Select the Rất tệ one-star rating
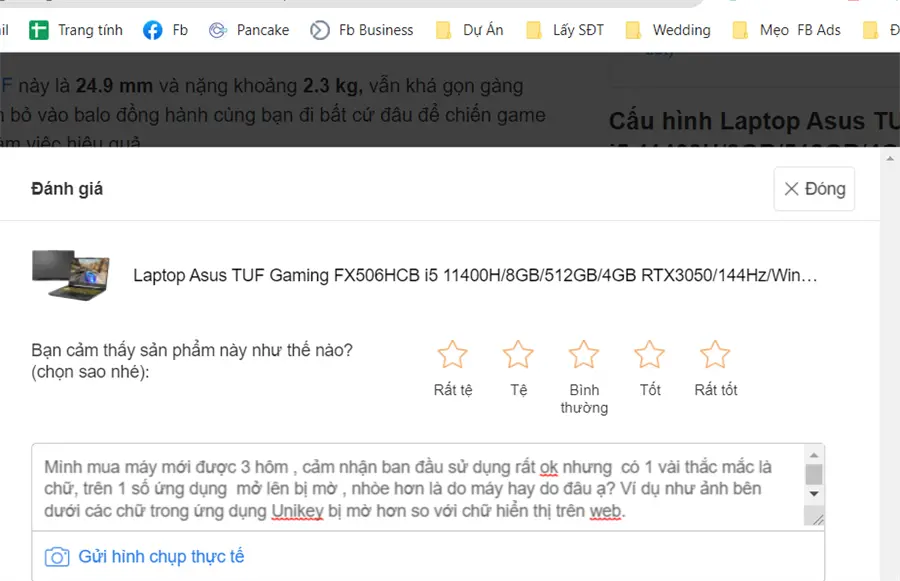Image resolution: width=900 pixels, height=581 pixels. point(453,355)
